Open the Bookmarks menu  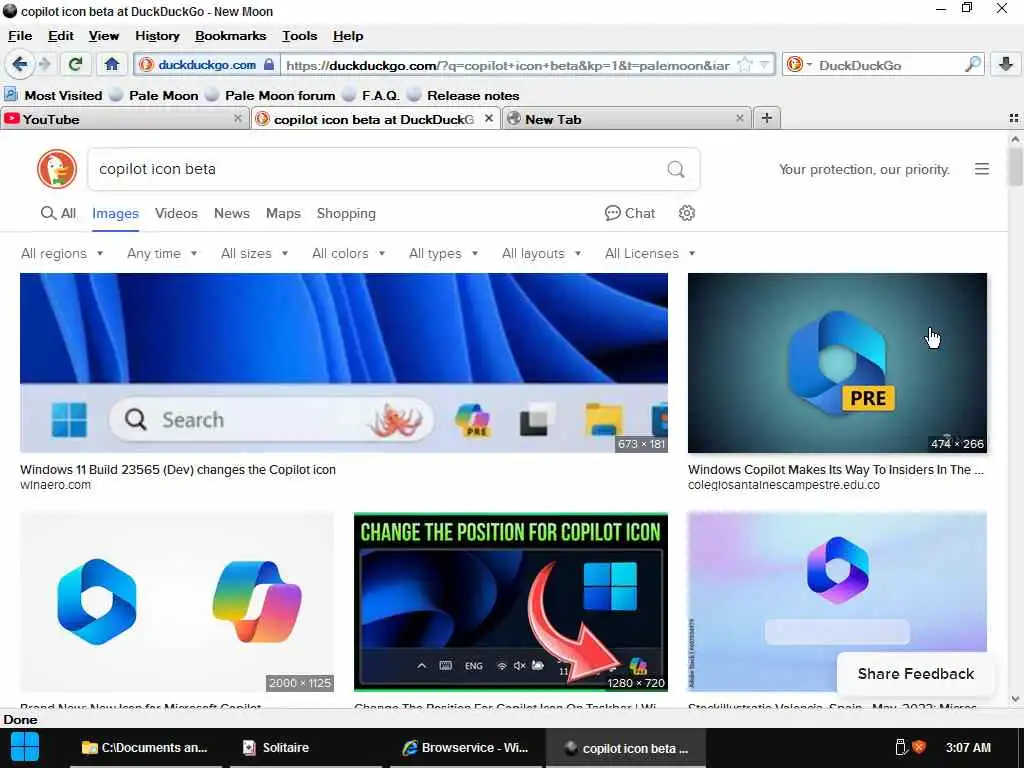231,36
